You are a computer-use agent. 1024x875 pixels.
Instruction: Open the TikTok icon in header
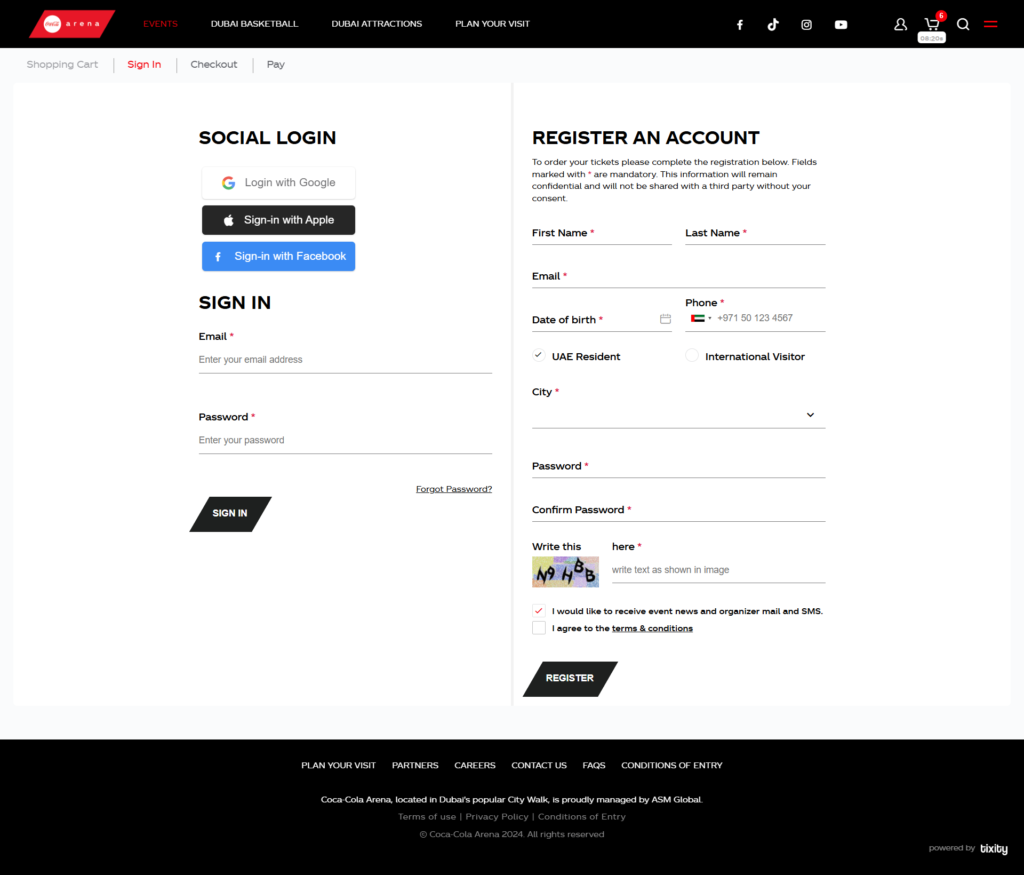(773, 25)
